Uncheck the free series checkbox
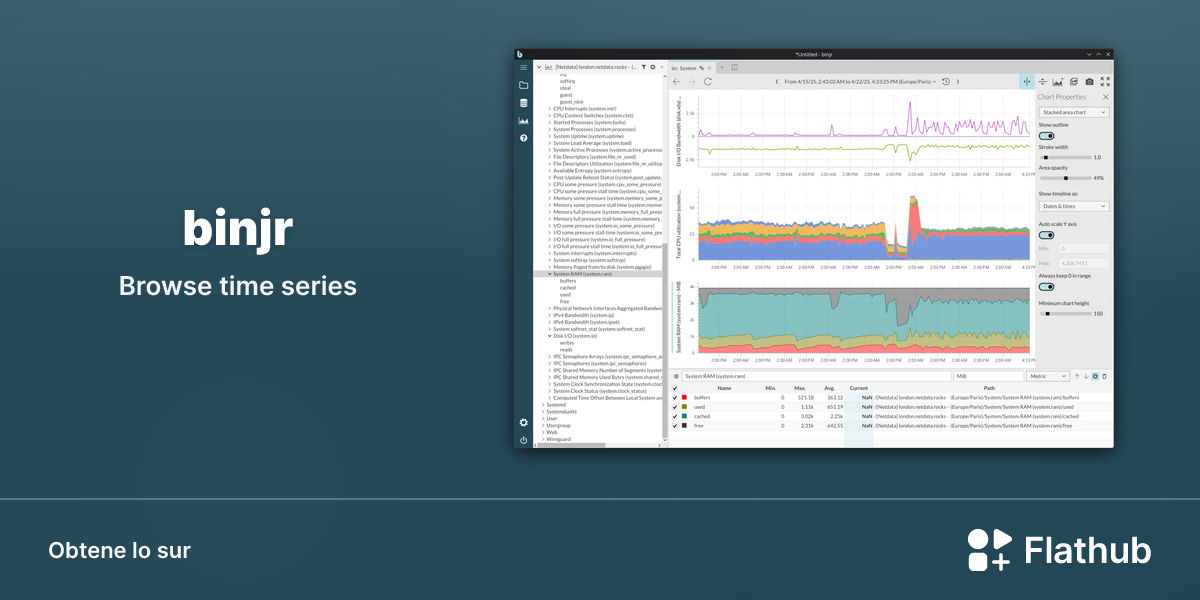The image size is (1200, 600). pyautogui.click(x=675, y=425)
